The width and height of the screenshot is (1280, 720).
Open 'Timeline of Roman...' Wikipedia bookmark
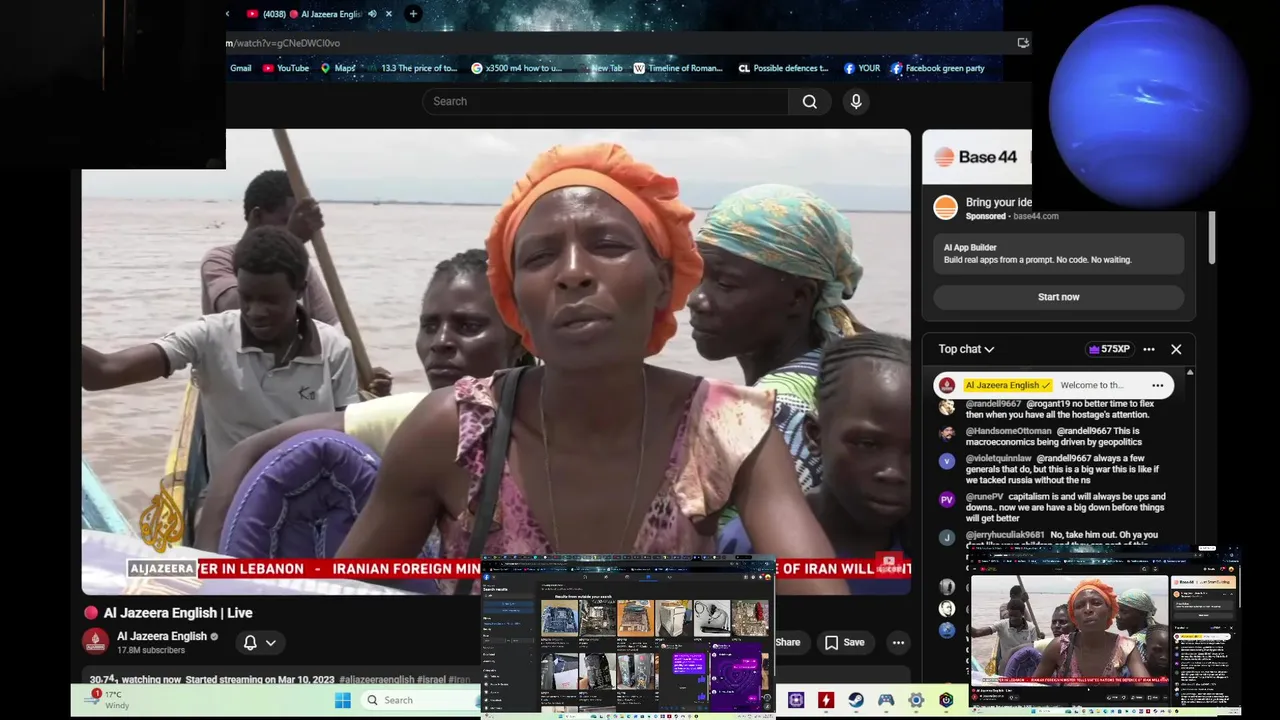(x=678, y=68)
